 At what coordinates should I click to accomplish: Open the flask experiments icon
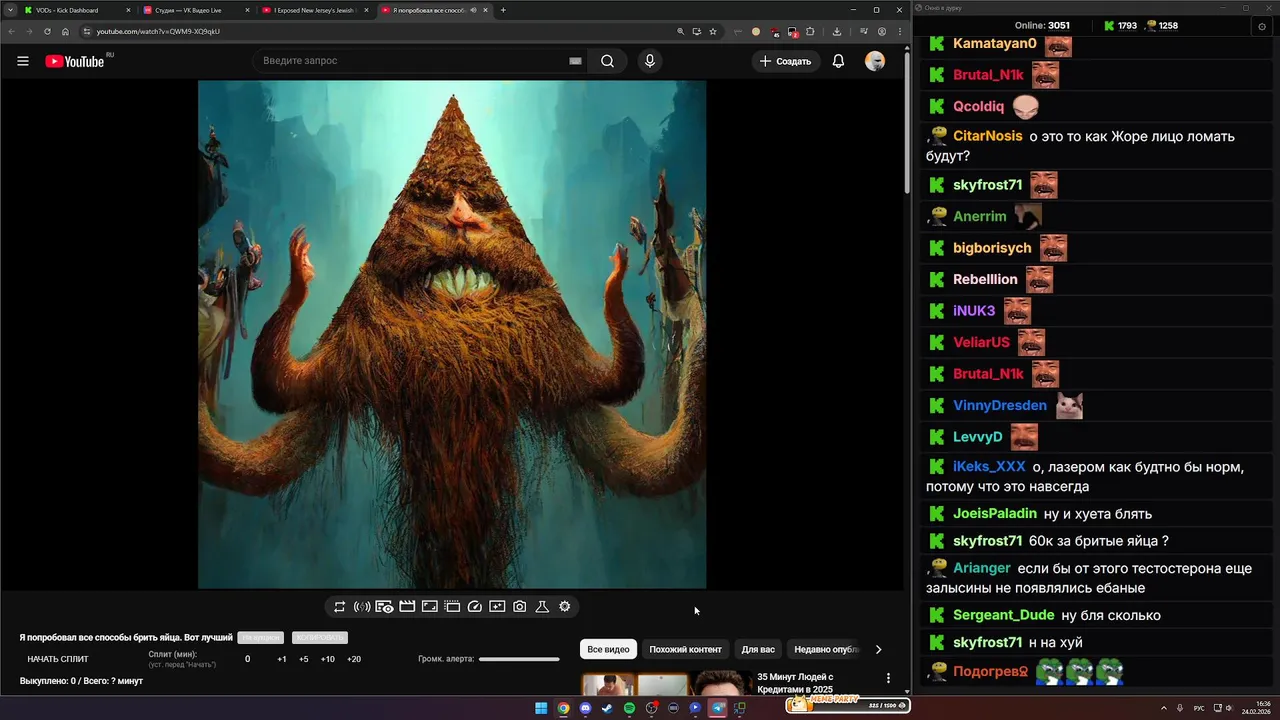pos(542,606)
